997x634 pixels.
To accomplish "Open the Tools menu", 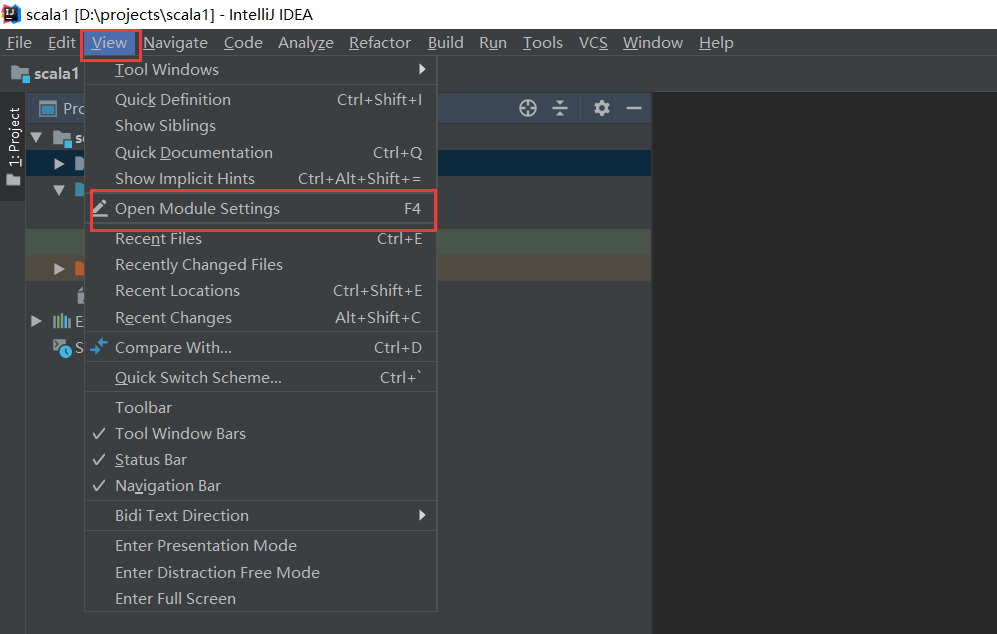I will point(542,43).
